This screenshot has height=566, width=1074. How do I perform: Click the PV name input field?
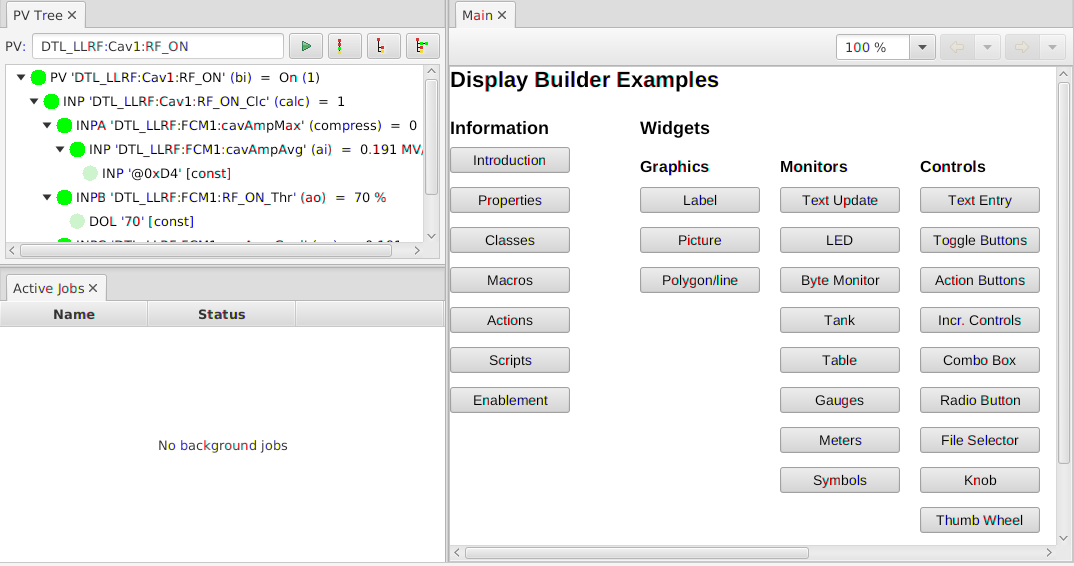[158, 46]
